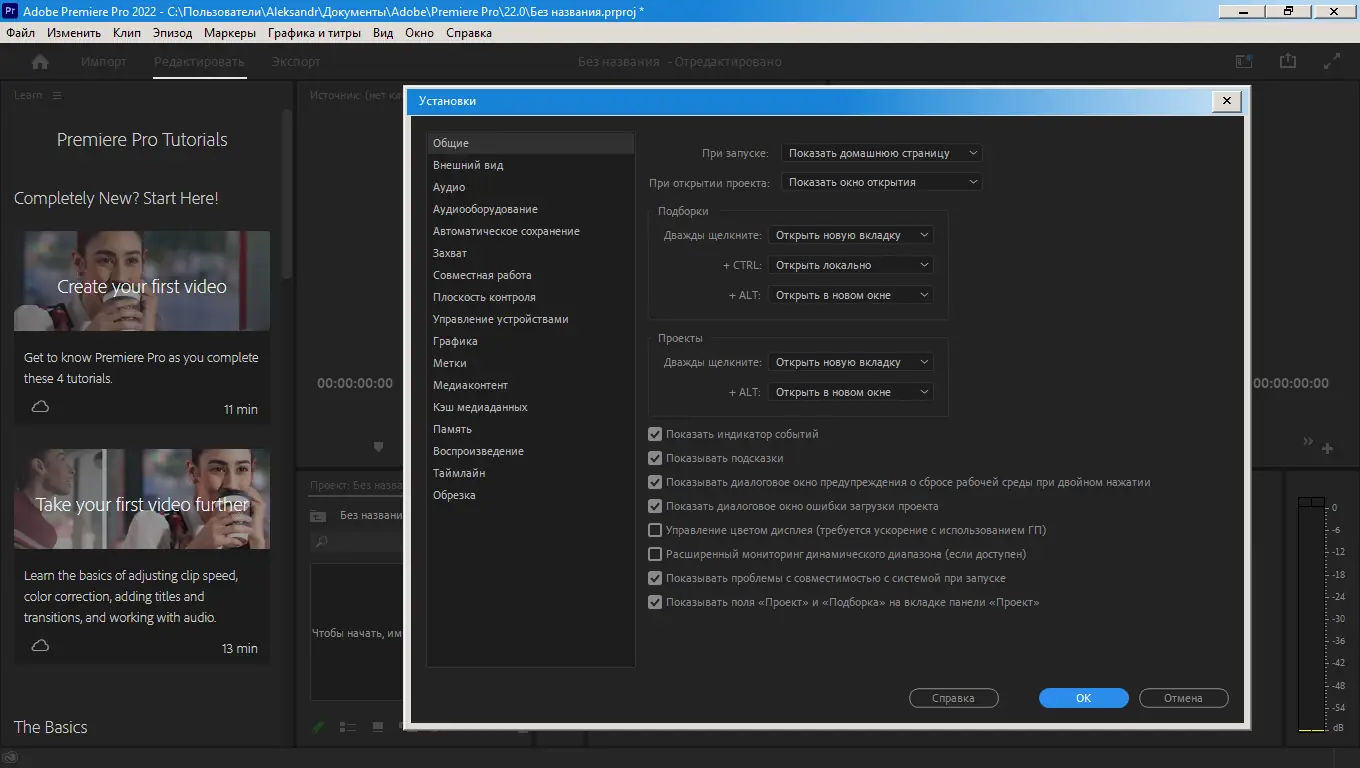
Task: Select Таймлайн preferences category
Action: tap(531, 473)
